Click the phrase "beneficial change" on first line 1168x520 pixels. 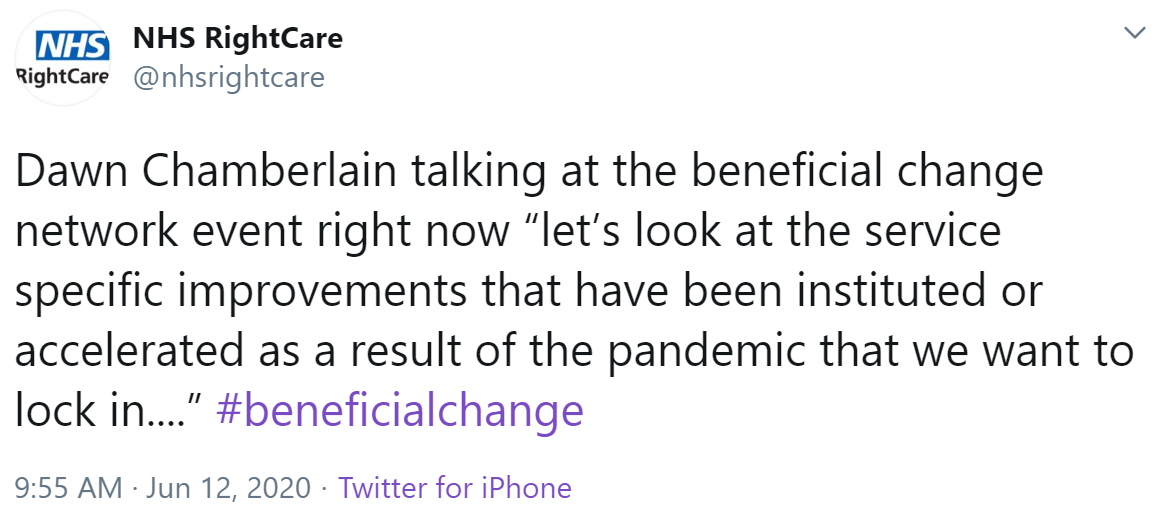click(854, 173)
